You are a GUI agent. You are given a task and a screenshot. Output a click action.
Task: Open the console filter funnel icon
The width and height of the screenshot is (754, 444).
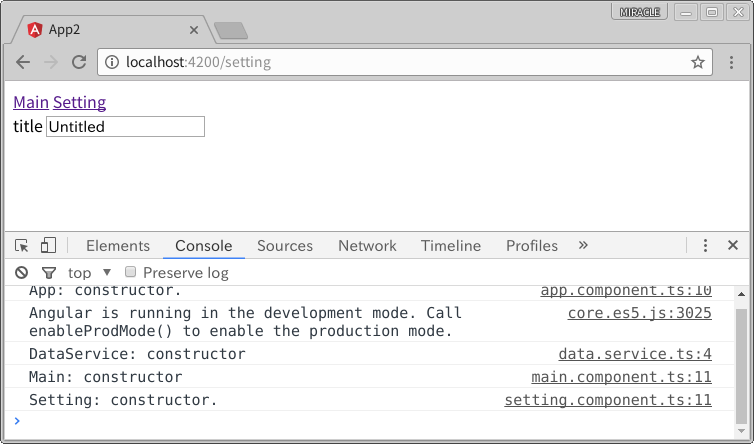coord(48,273)
